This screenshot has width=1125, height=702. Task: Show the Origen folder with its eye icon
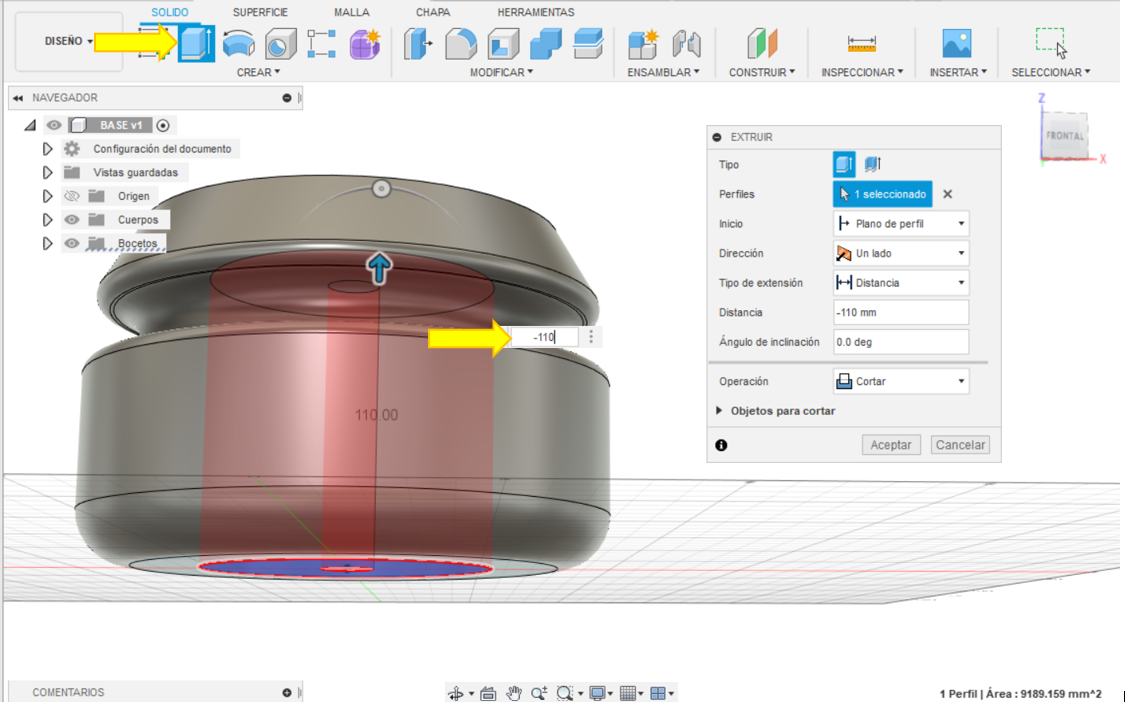[x=72, y=196]
